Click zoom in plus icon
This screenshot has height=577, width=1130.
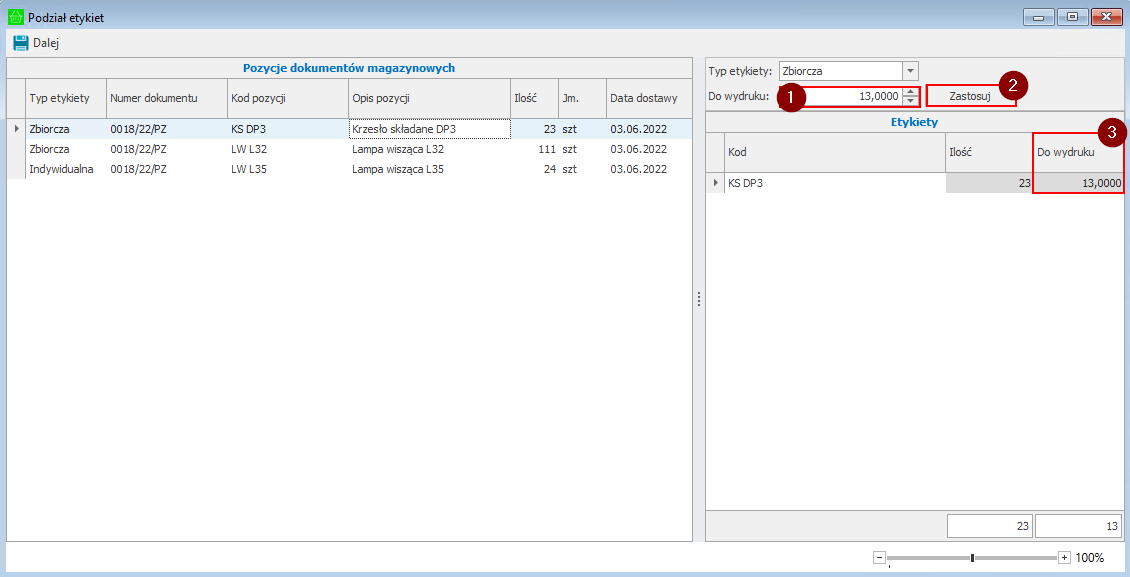[x=1064, y=557]
